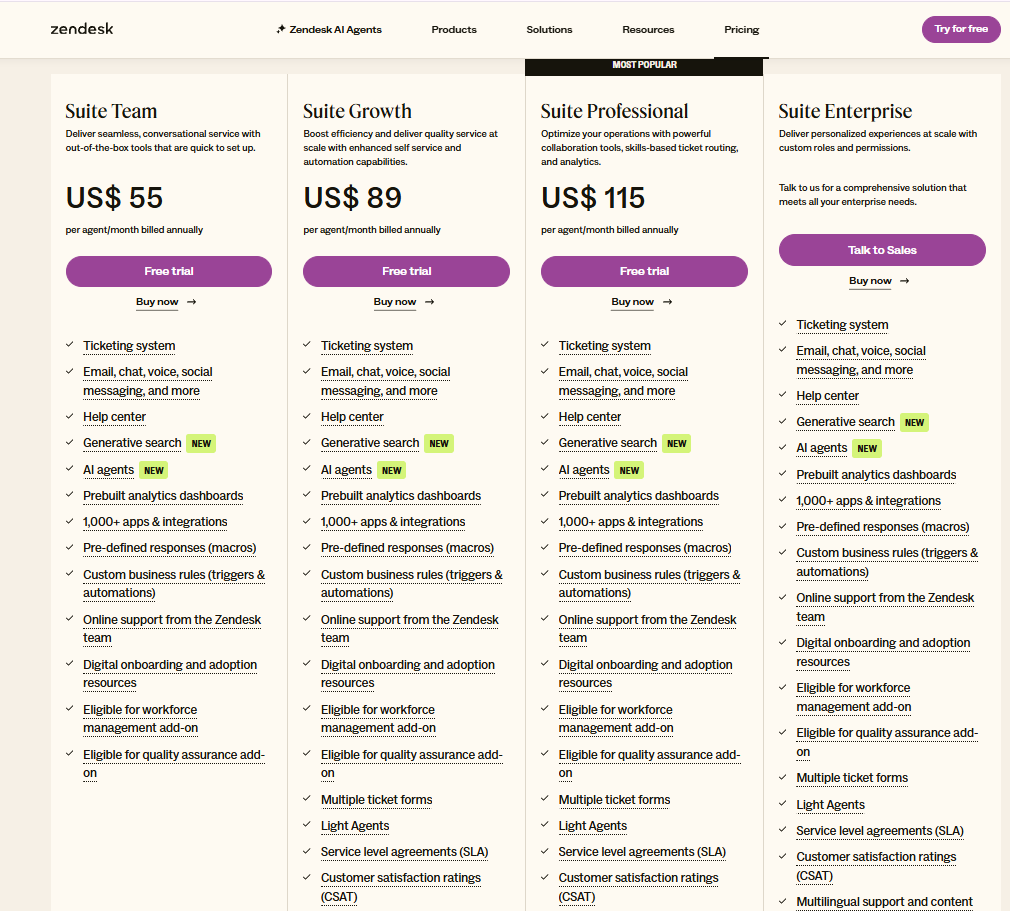Click the arrow next to Suite Team Buy now

coord(191,302)
